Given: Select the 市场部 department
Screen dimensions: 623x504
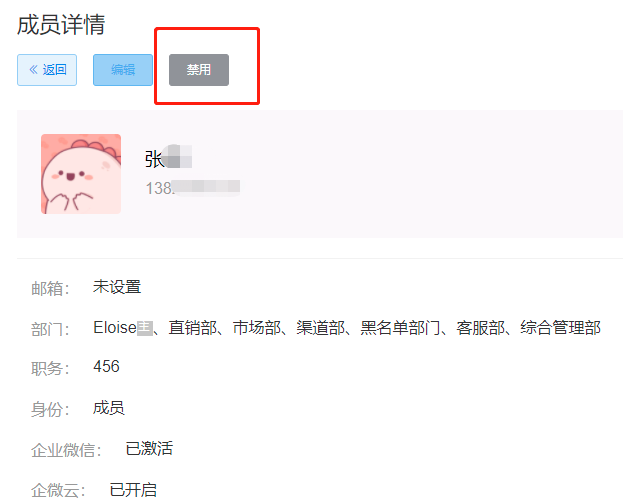Looking at the screenshot, I should click(257, 328).
